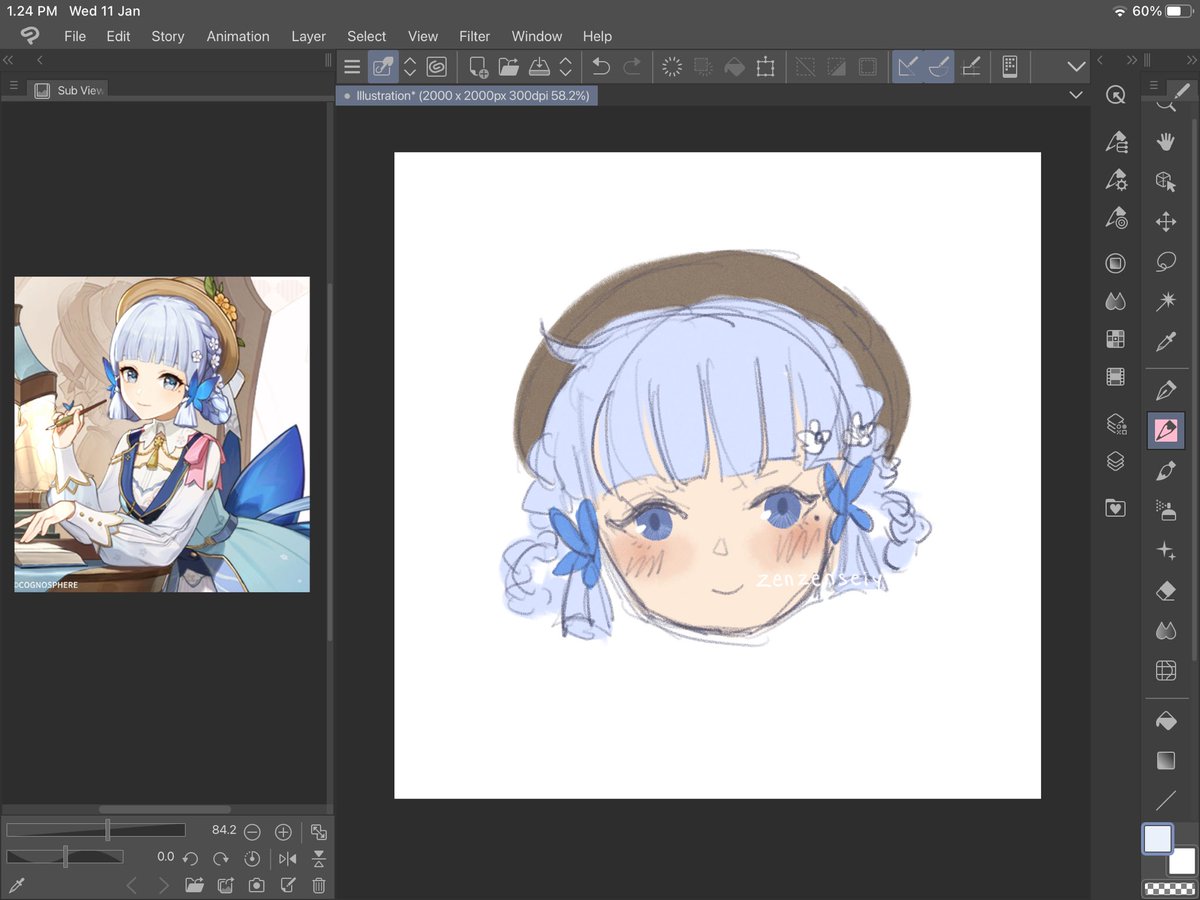Image resolution: width=1200 pixels, height=900 pixels.
Task: Open the Sub View panel options
Action: tap(14, 86)
